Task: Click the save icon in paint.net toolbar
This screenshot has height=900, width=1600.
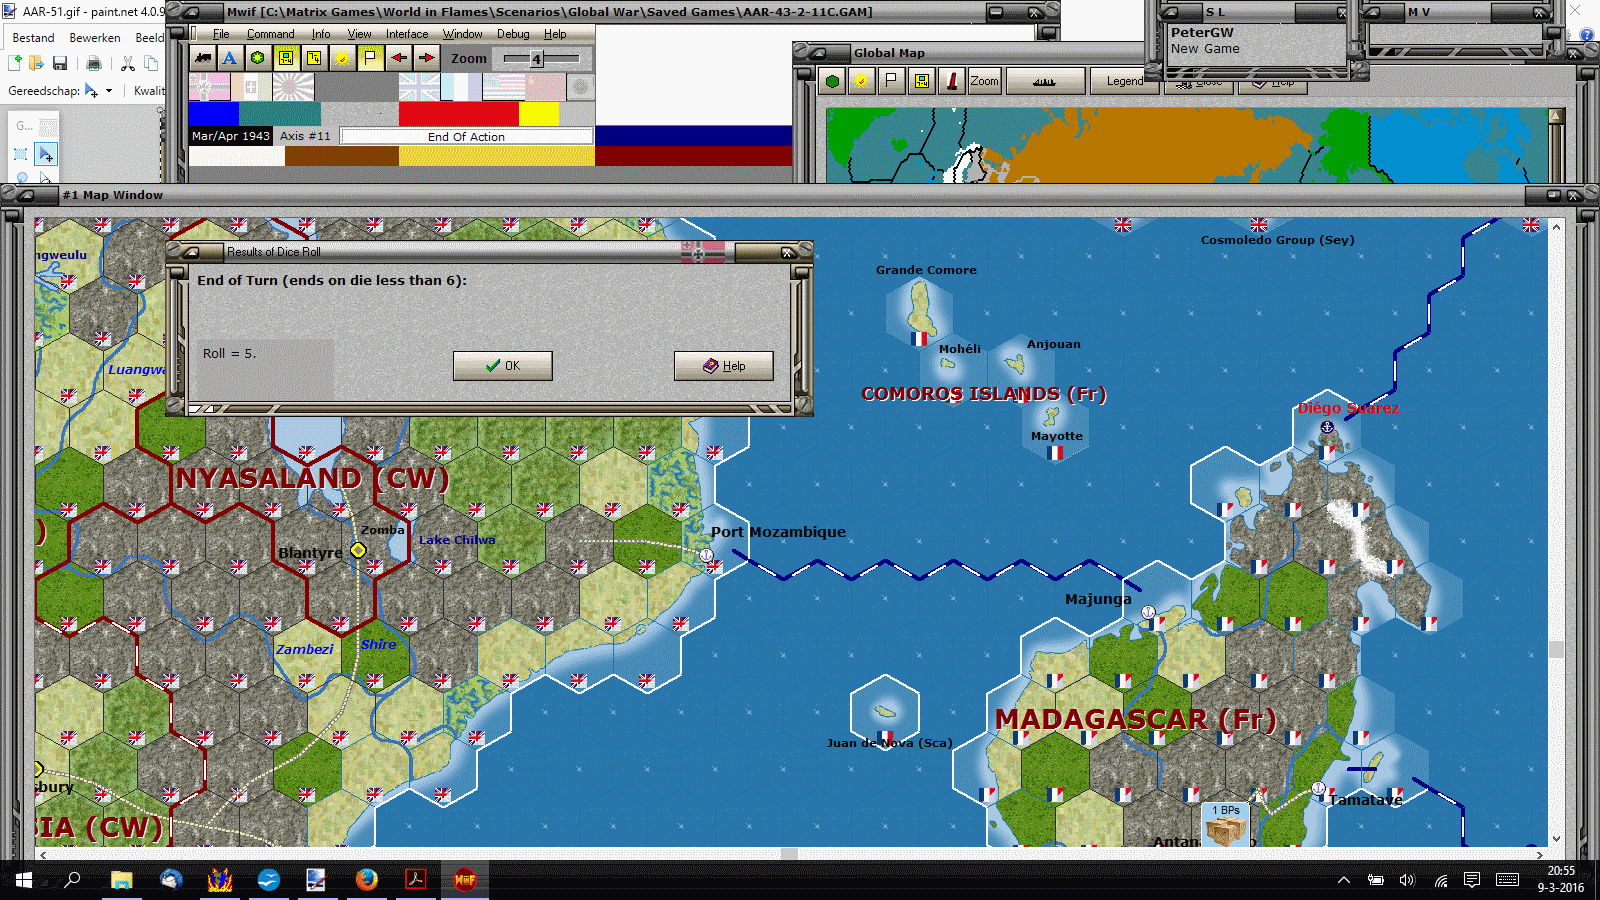Action: pyautogui.click(x=60, y=63)
